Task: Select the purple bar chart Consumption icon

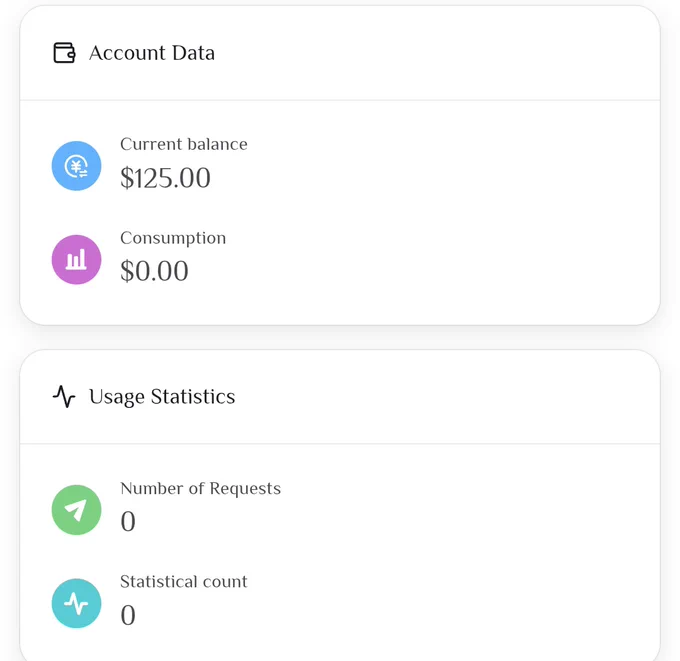Action: [x=76, y=259]
